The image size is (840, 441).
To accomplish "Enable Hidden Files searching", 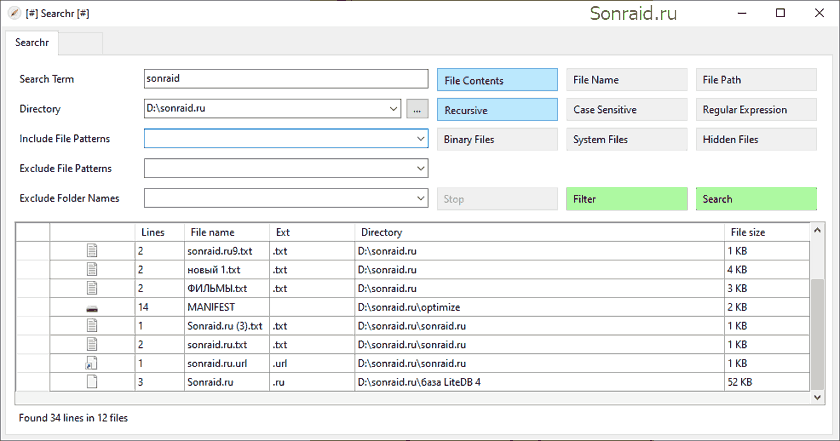I will pyautogui.click(x=756, y=139).
